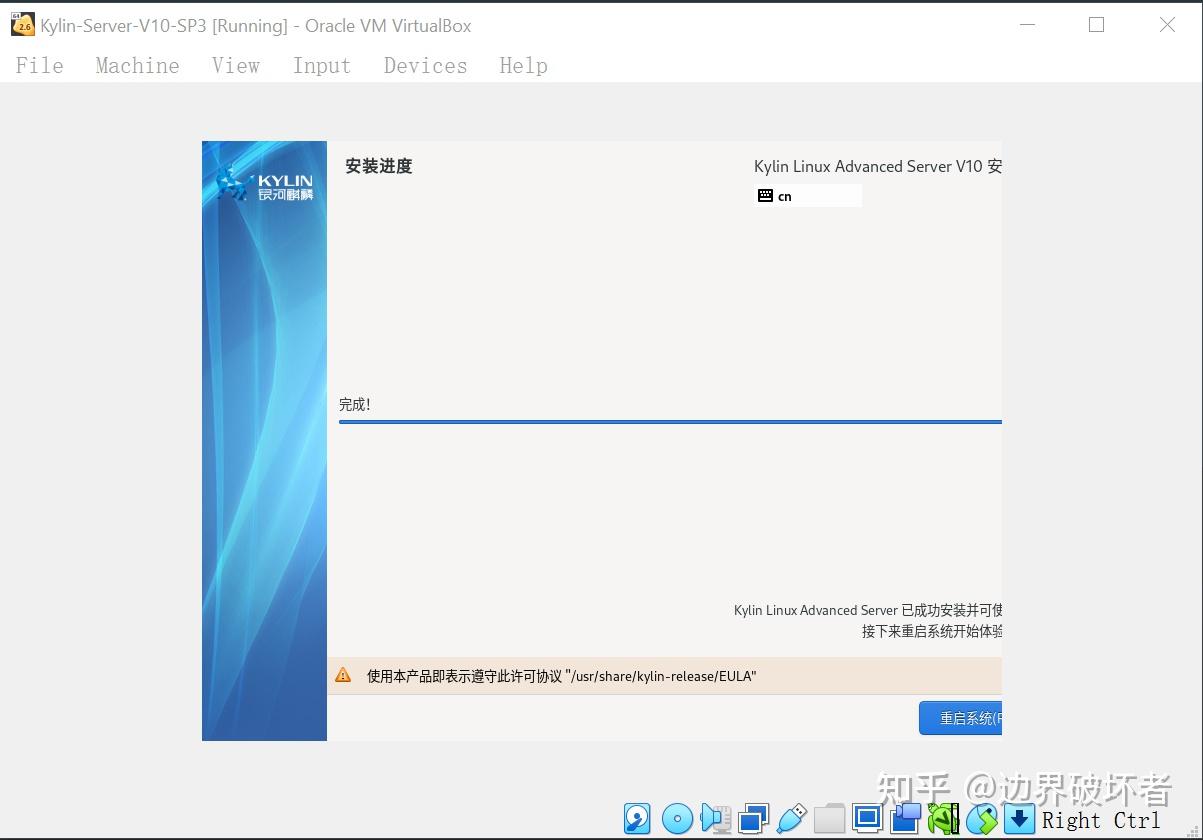Toggle the execution engine turtle indicator

tap(941, 818)
